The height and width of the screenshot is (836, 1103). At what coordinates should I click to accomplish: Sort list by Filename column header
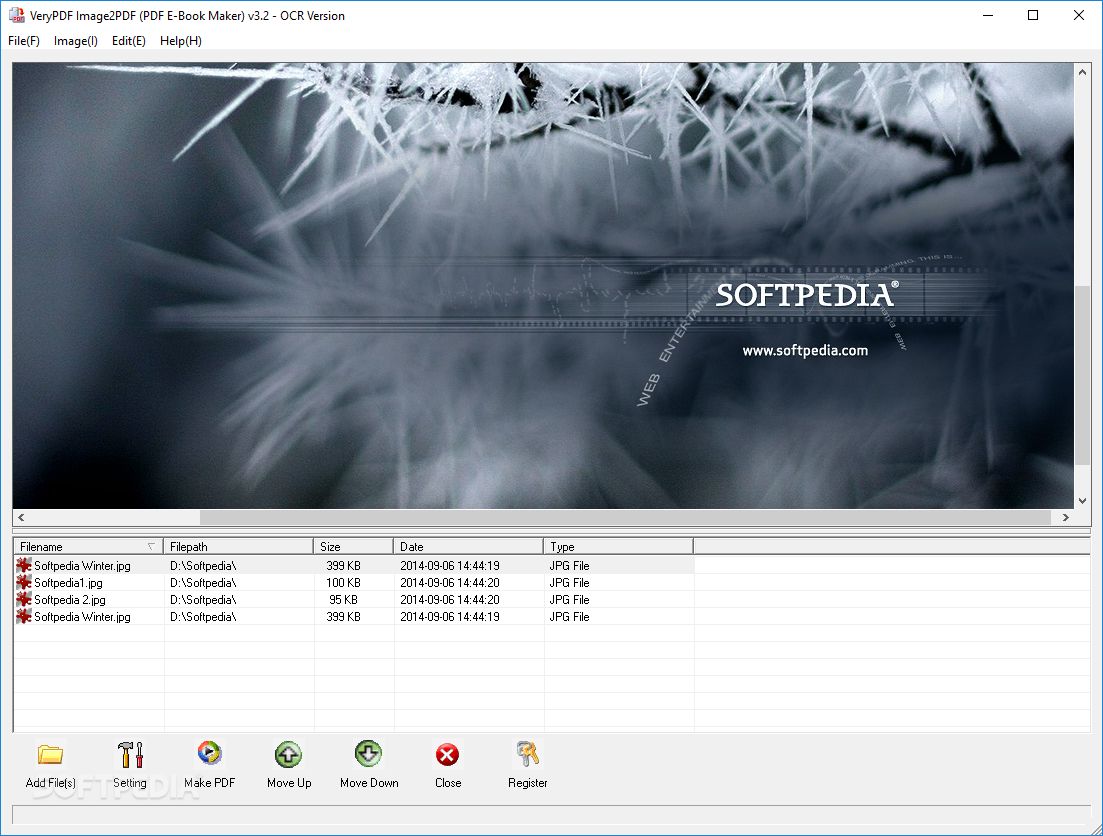click(x=89, y=546)
